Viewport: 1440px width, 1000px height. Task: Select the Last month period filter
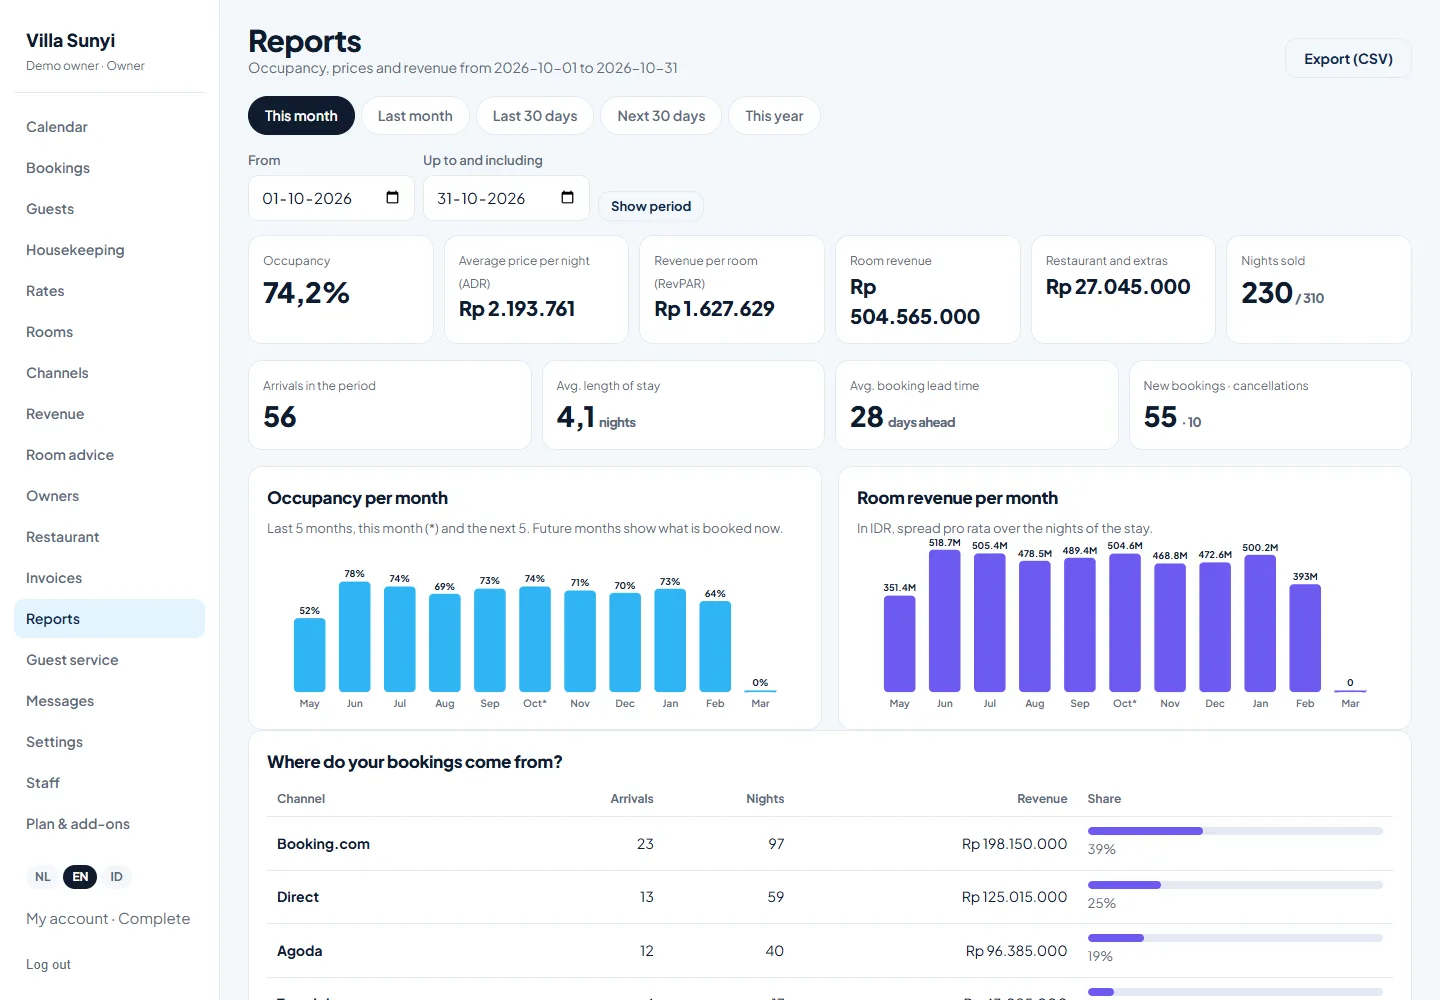tap(415, 116)
